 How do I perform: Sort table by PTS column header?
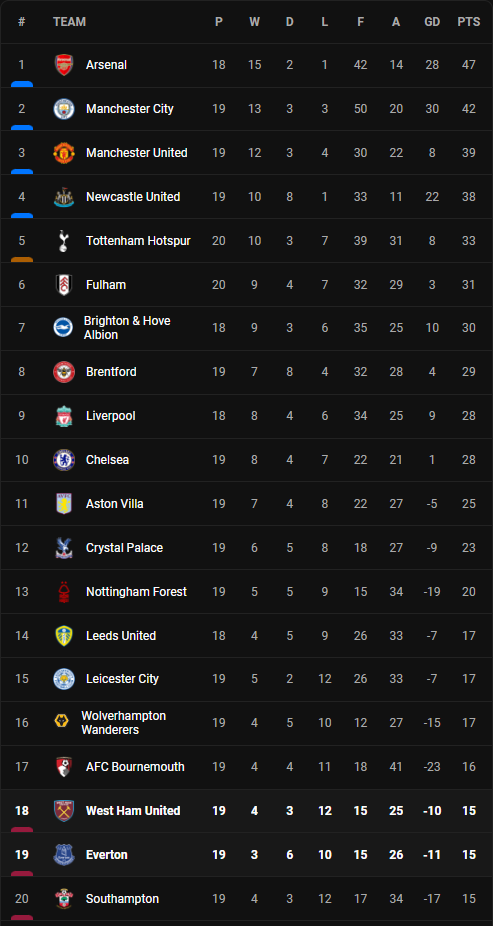tap(469, 22)
